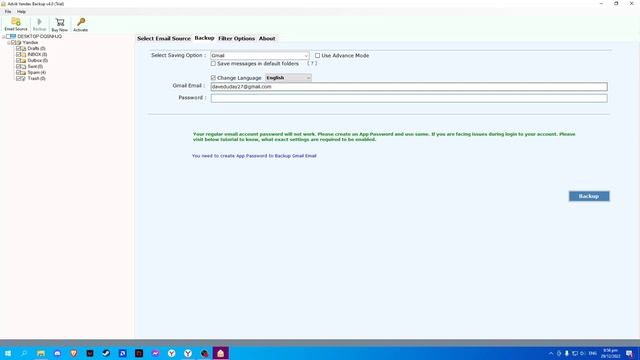Launch Brave browser from the taskbar

coord(73,353)
